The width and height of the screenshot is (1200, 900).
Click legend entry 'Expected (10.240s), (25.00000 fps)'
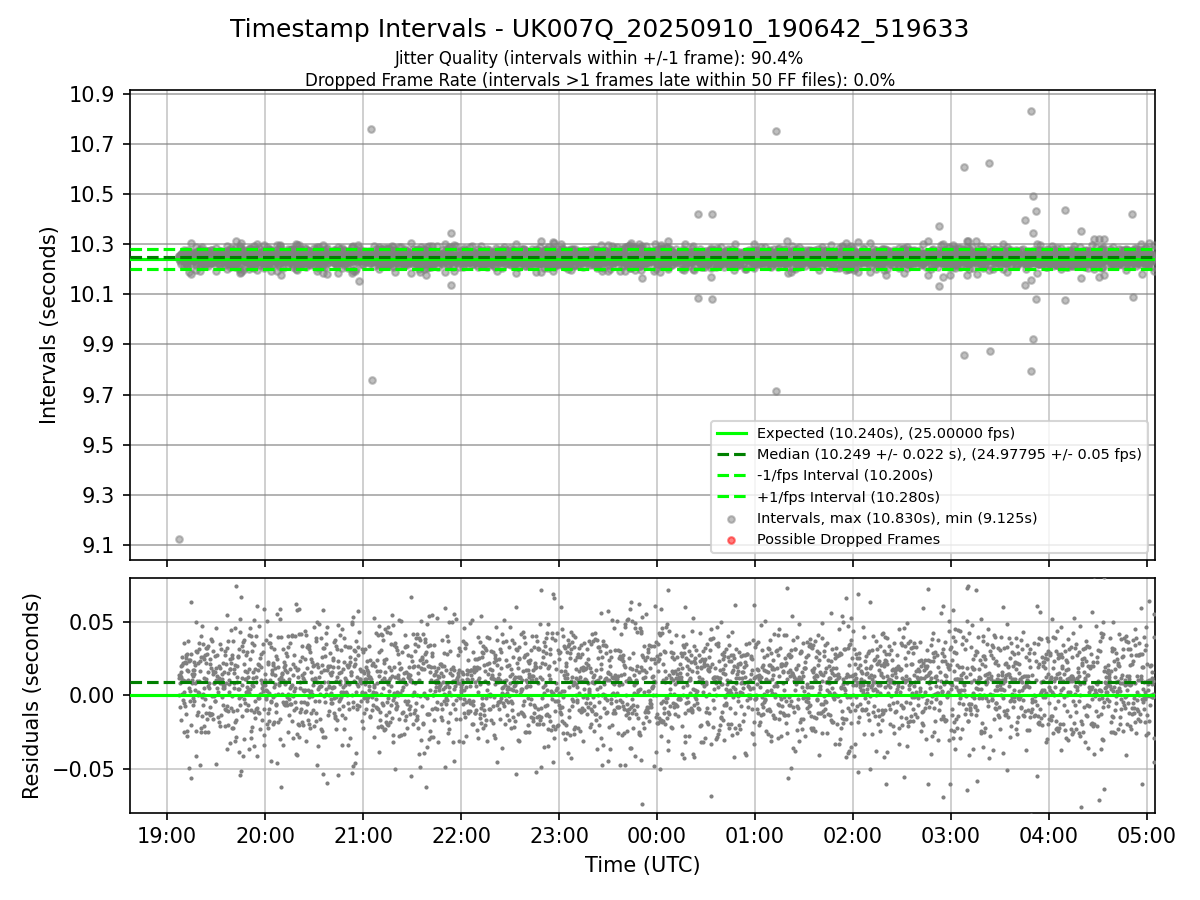[886, 433]
